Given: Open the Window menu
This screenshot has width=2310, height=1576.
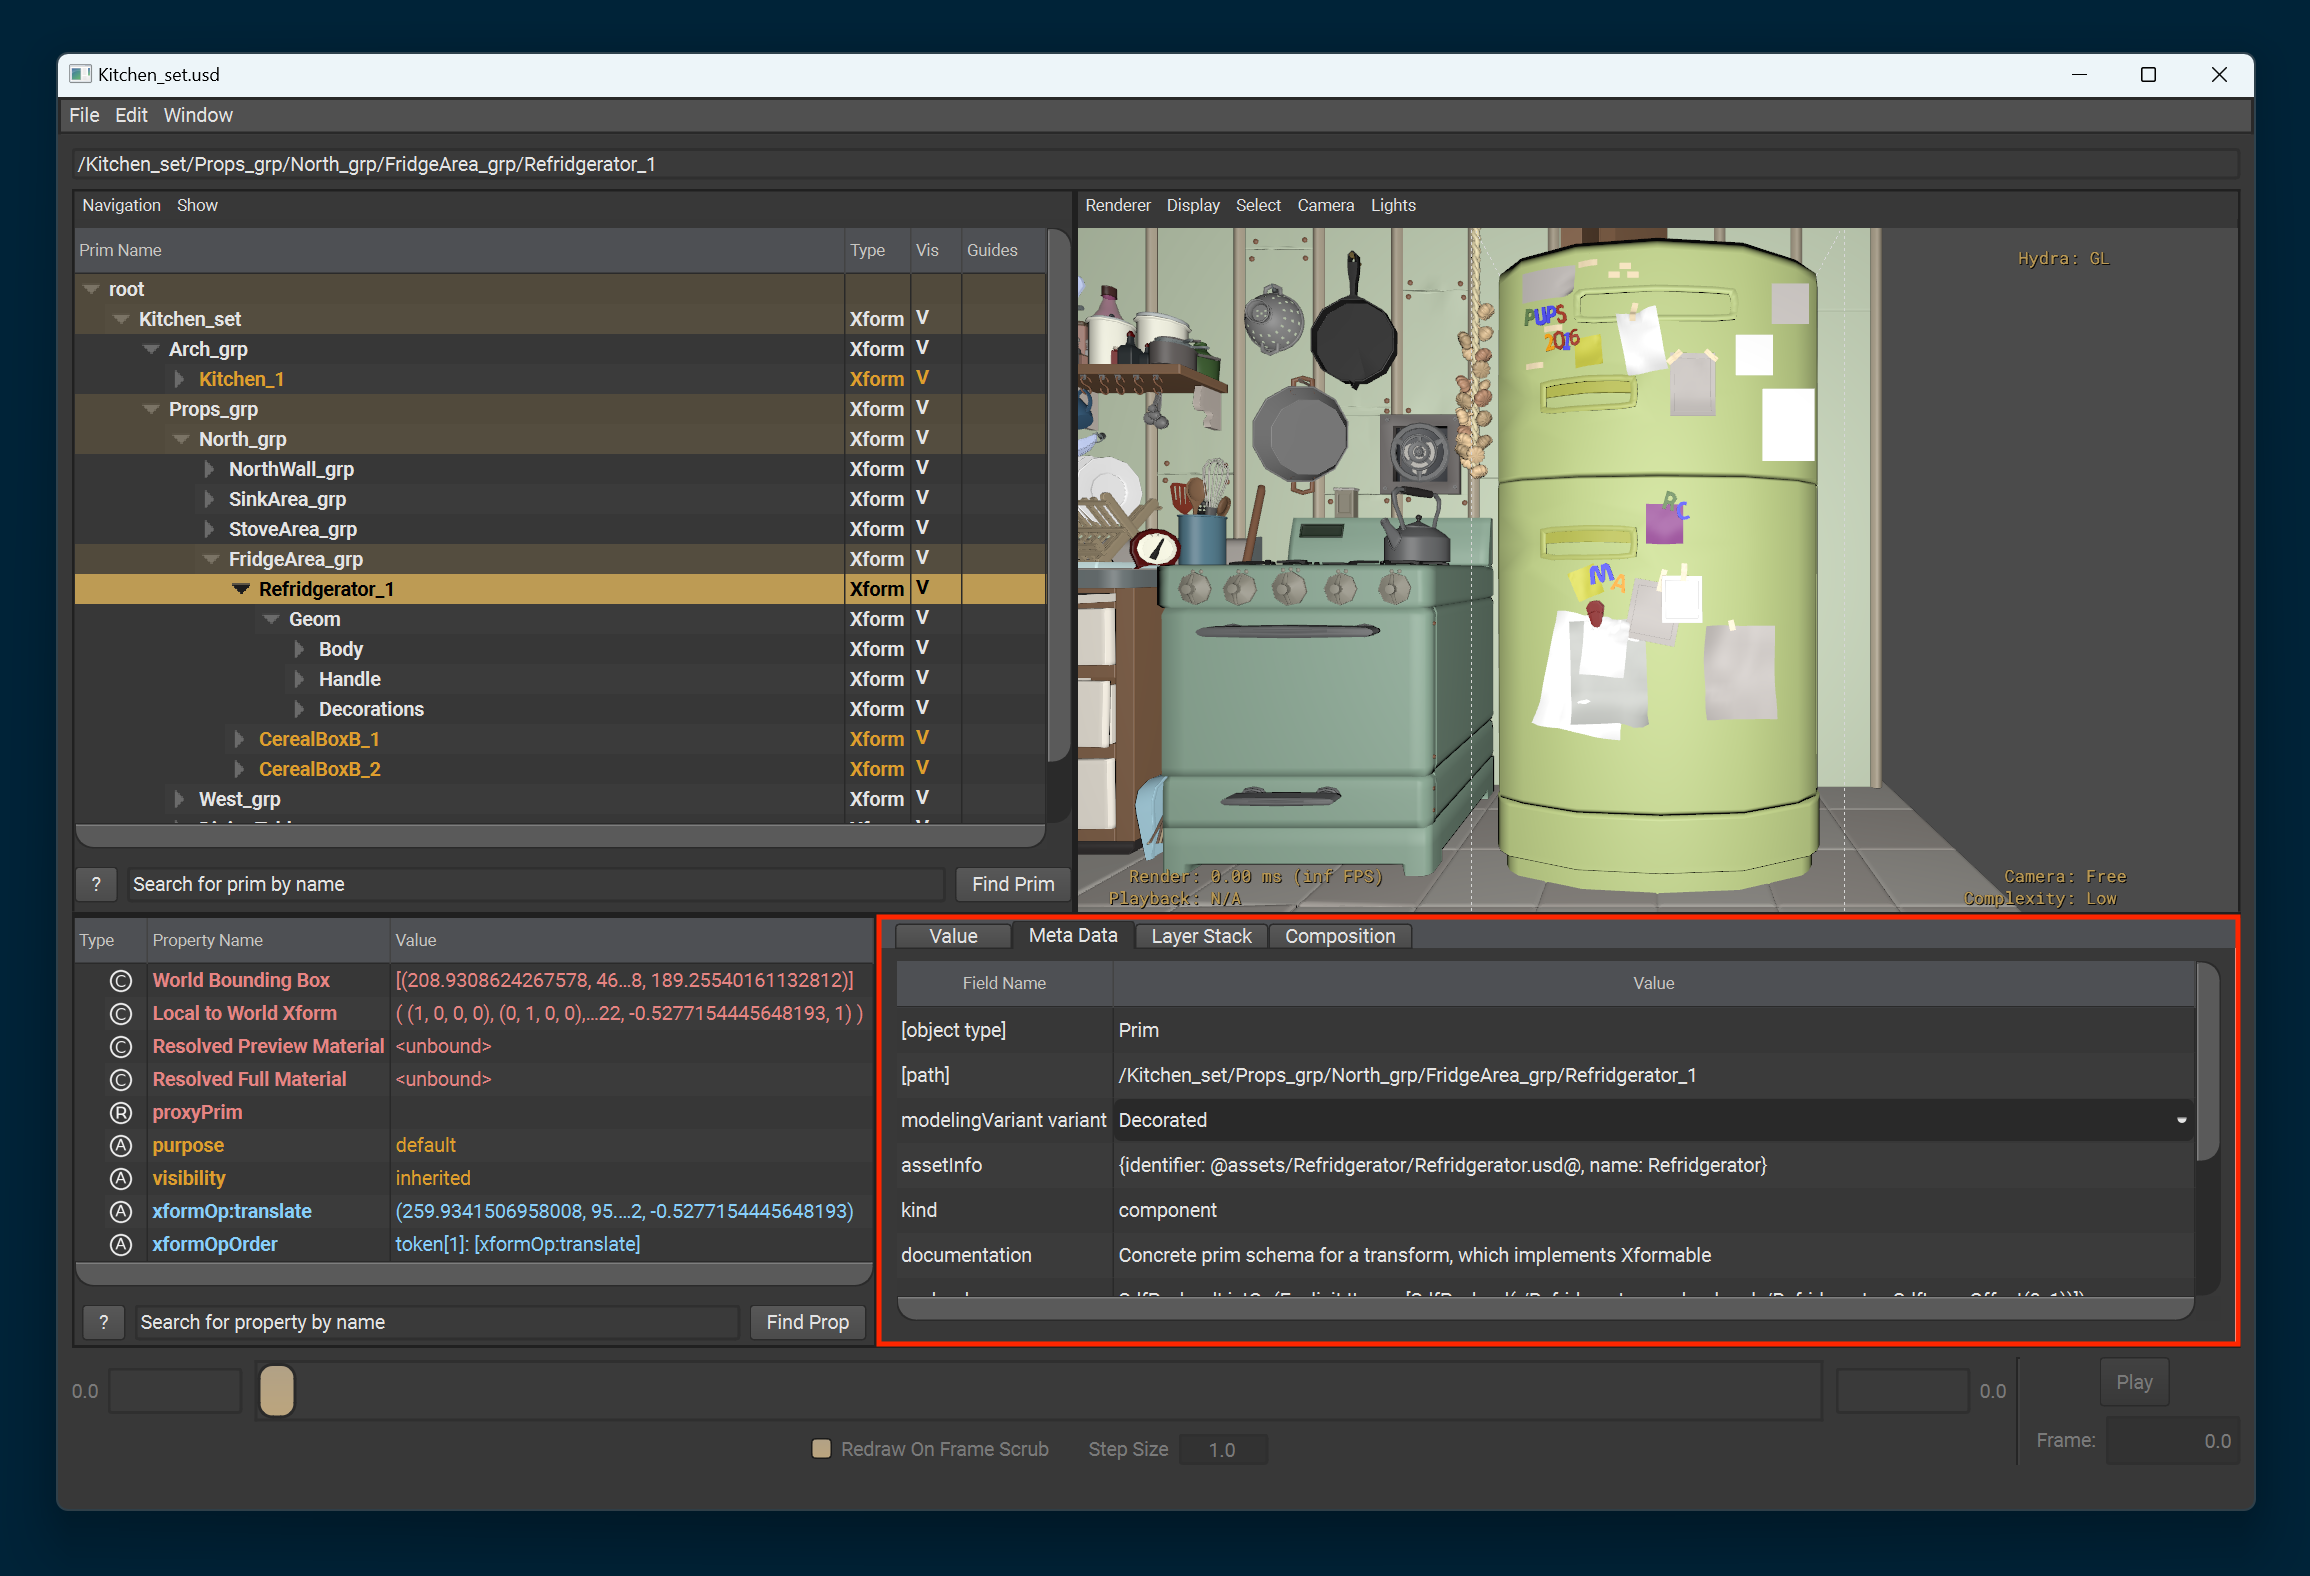Looking at the screenshot, I should tap(198, 115).
